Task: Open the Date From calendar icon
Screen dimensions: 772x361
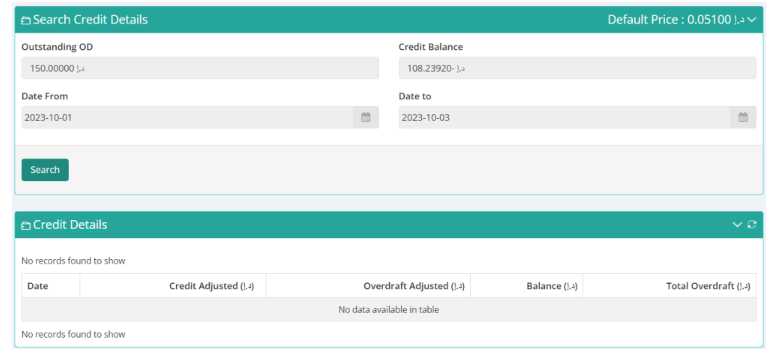Action: [x=366, y=118]
